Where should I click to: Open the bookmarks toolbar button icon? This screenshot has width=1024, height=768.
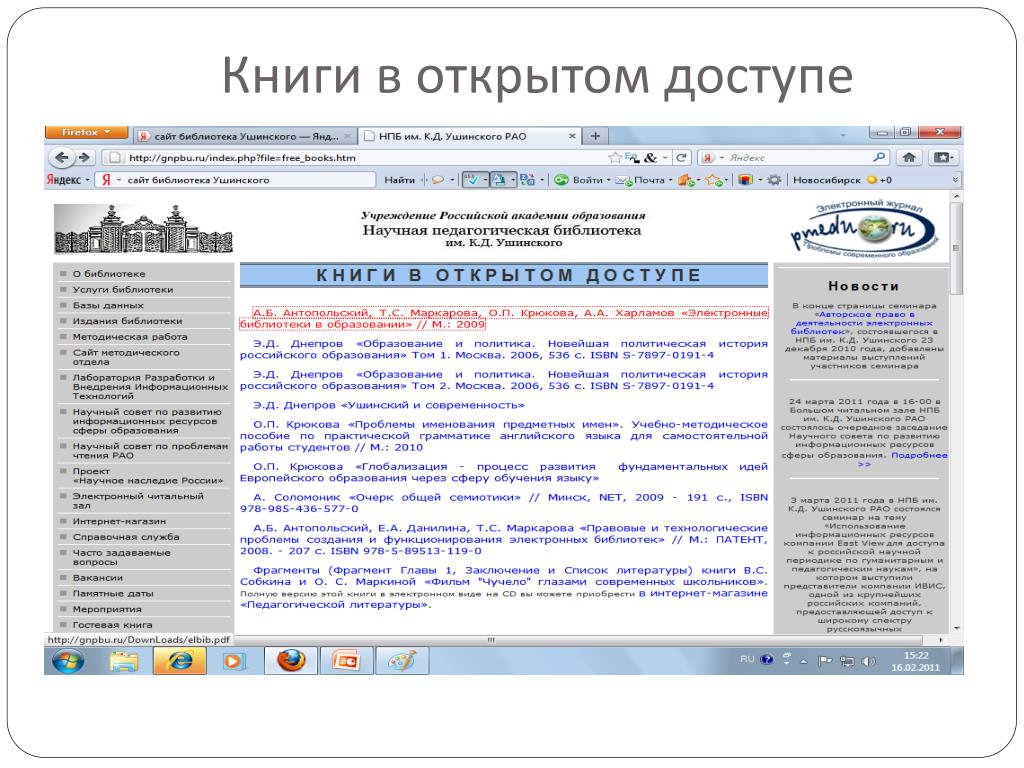(944, 157)
